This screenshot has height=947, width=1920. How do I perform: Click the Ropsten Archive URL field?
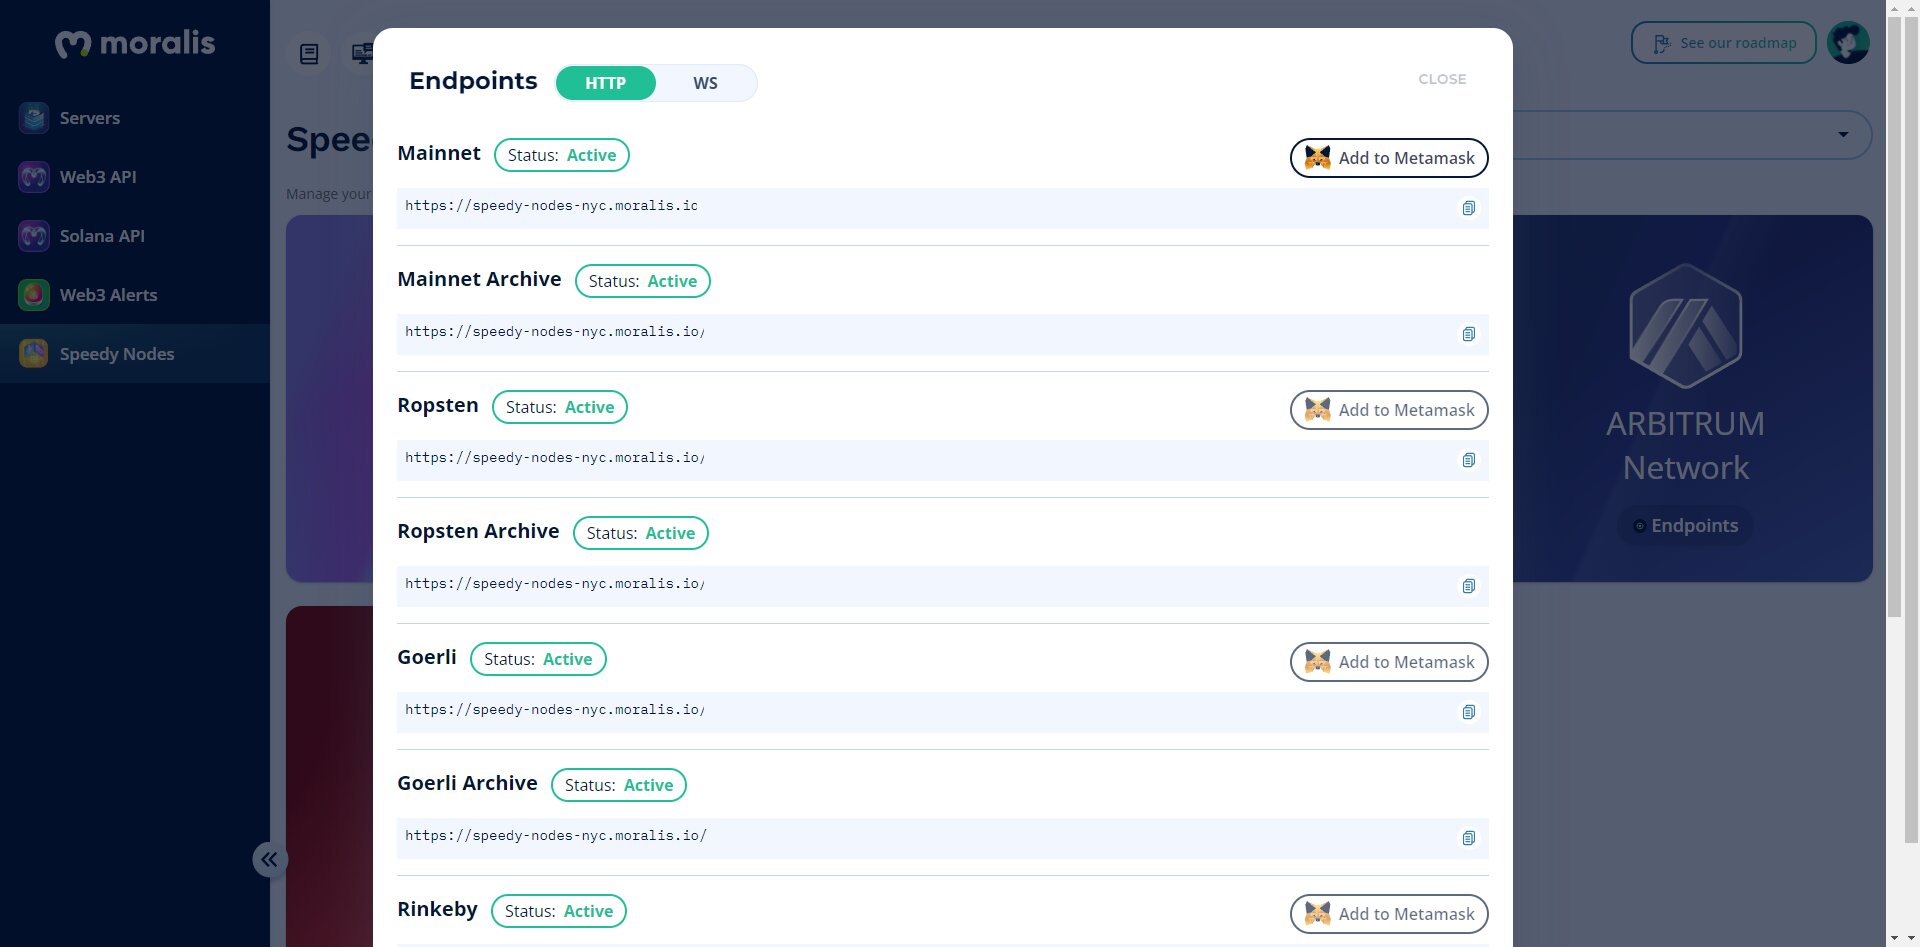(943, 586)
